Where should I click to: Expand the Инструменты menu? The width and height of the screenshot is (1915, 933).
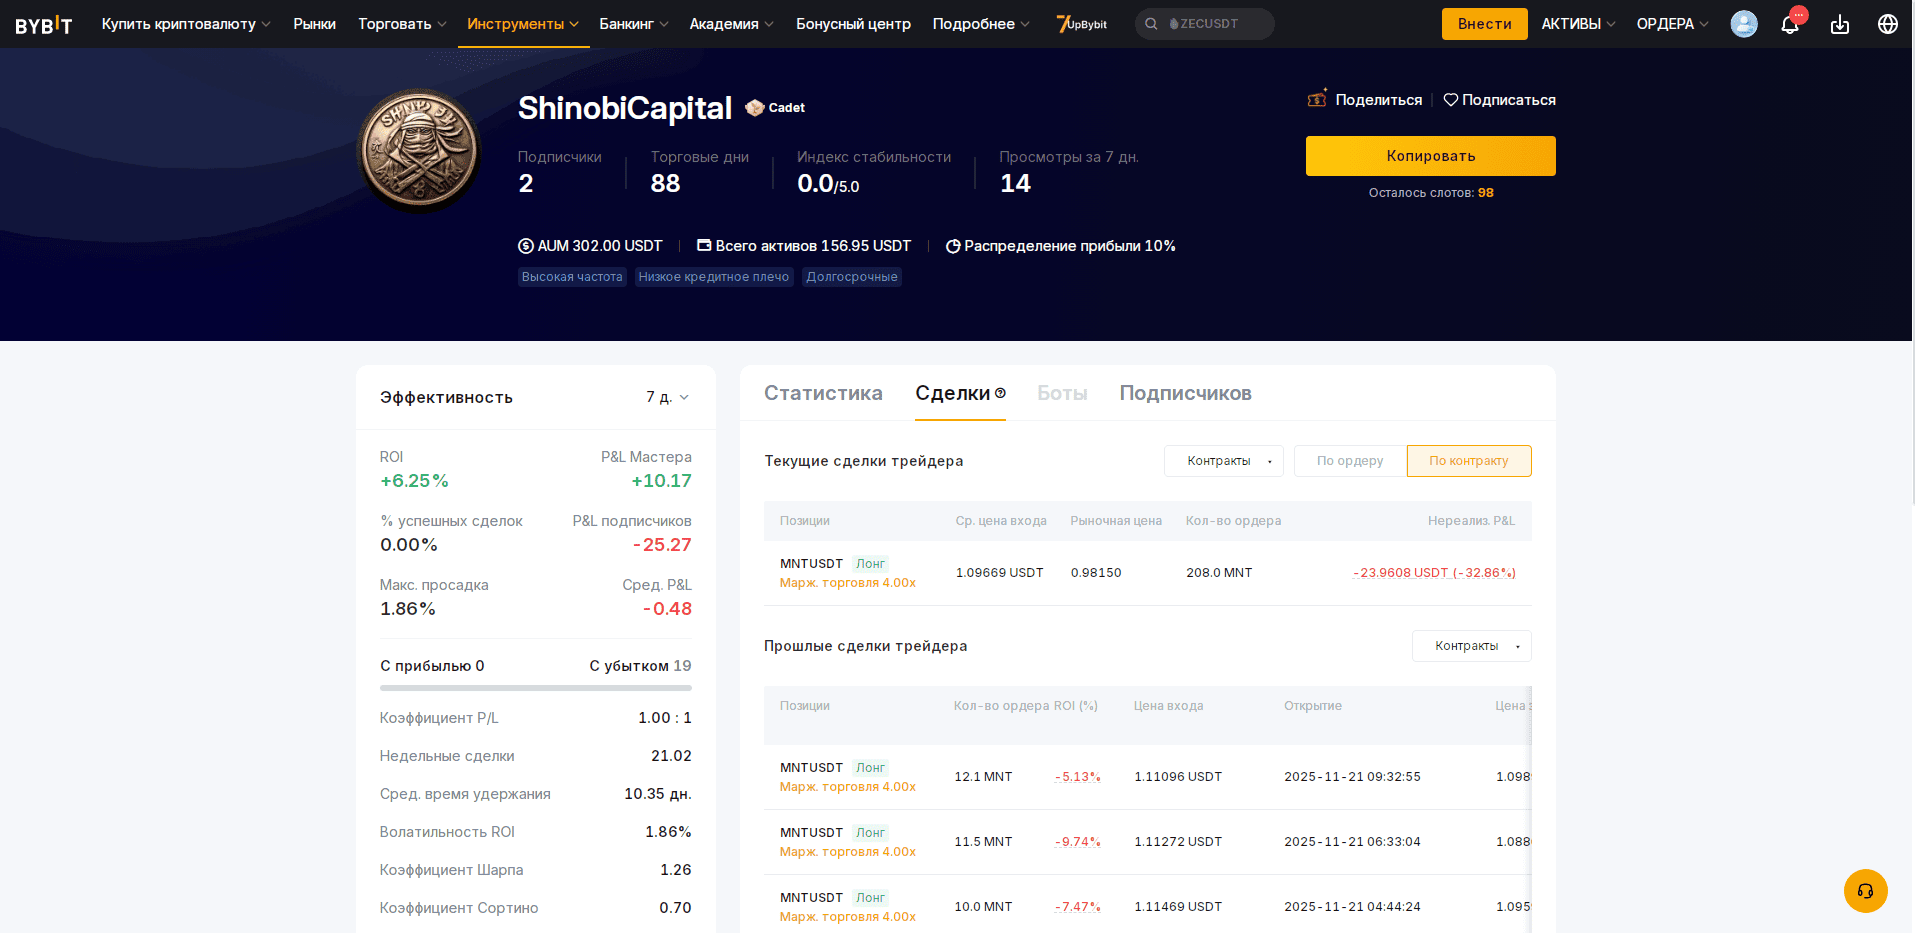[523, 24]
